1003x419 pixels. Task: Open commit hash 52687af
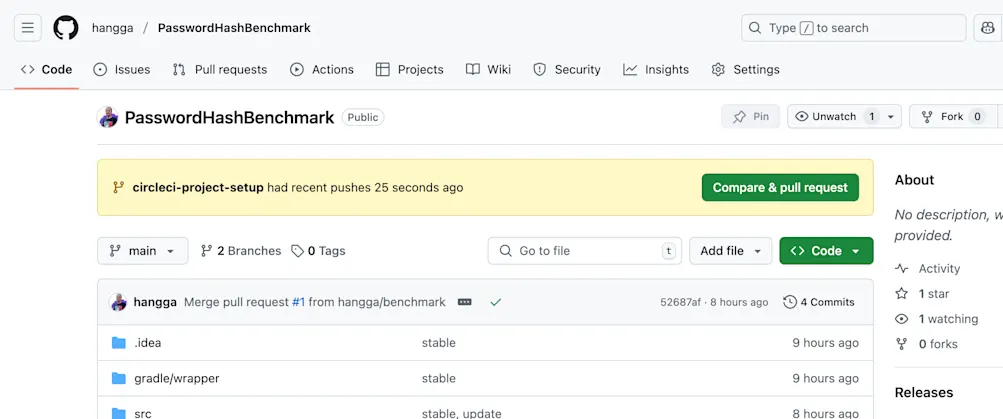681,302
